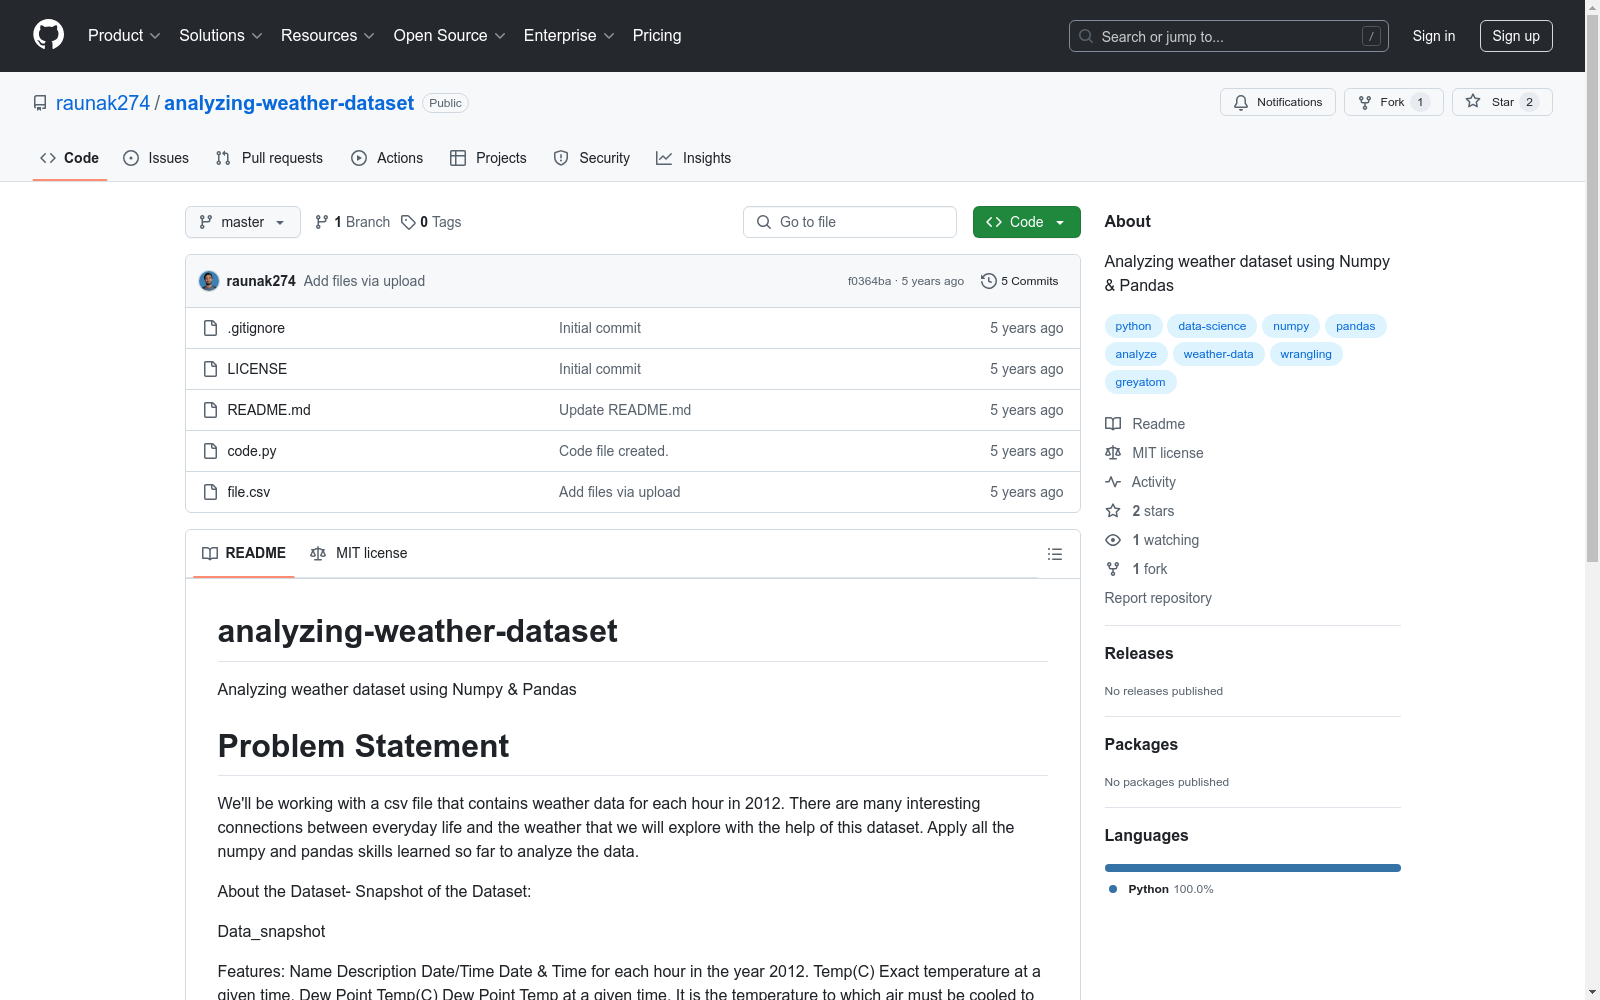Click the Search or jump to field
This screenshot has height=1000, width=1600.
pyautogui.click(x=1228, y=36)
